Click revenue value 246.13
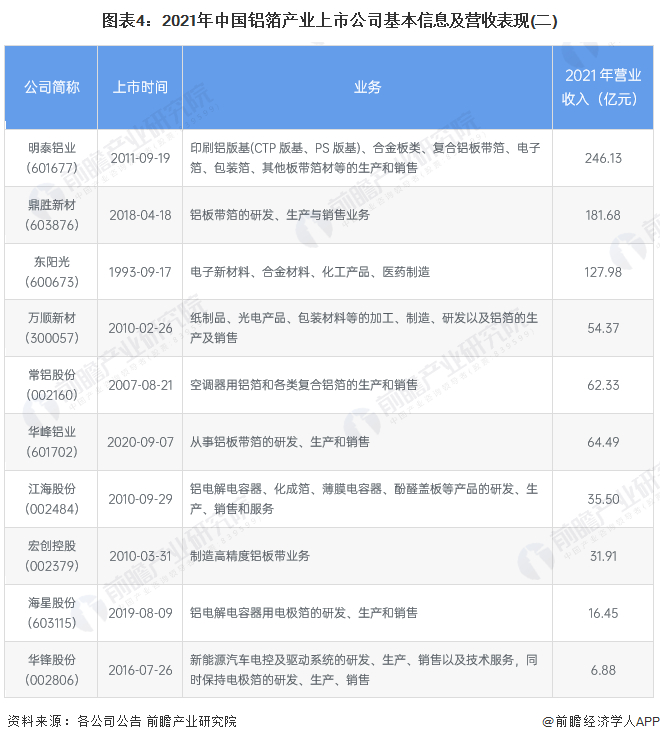 [603, 158]
